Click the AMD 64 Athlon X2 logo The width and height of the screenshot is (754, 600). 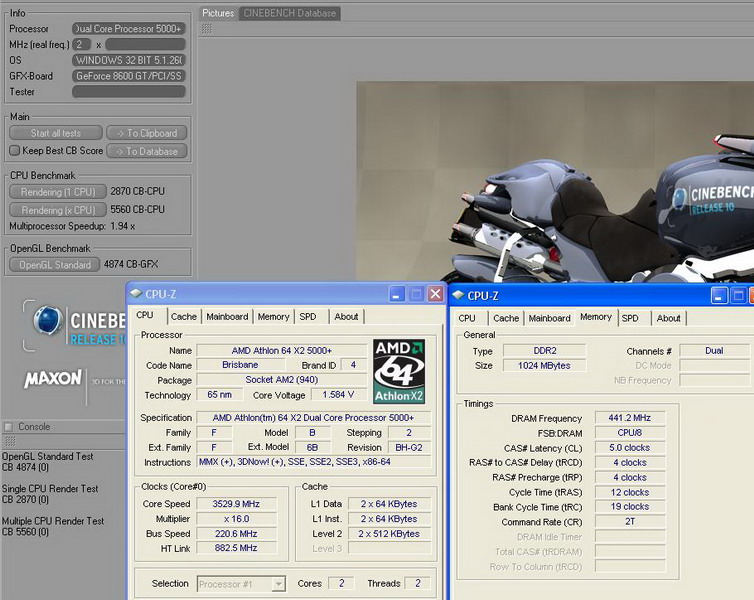[x=399, y=371]
